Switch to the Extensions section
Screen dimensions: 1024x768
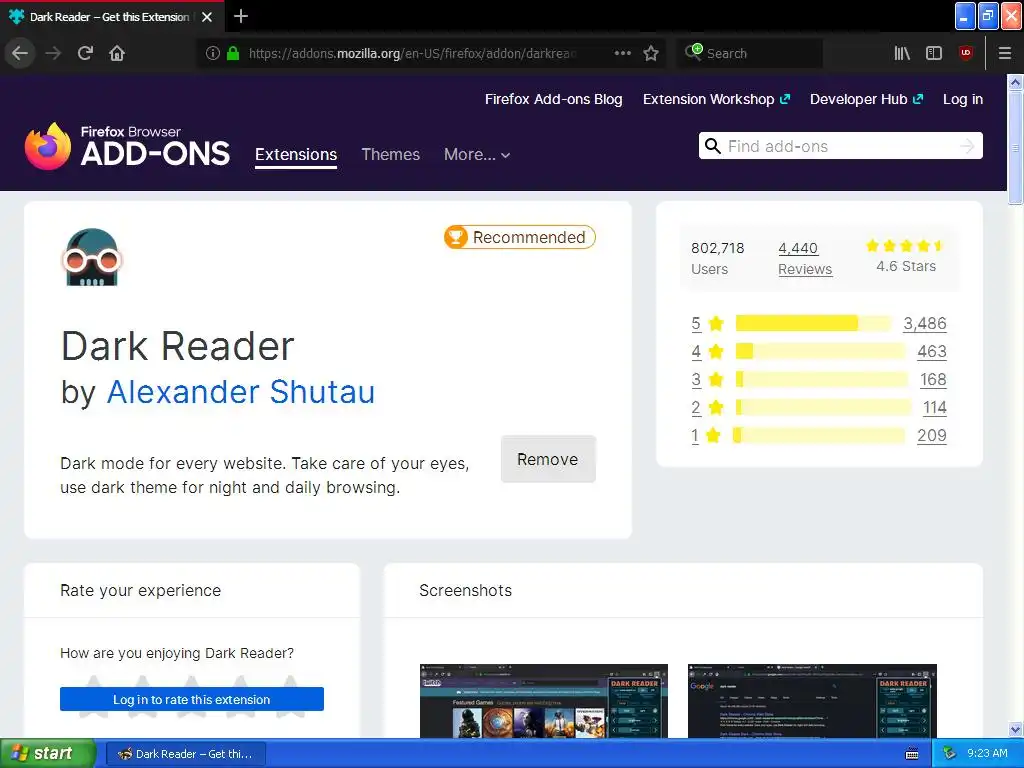pos(296,155)
